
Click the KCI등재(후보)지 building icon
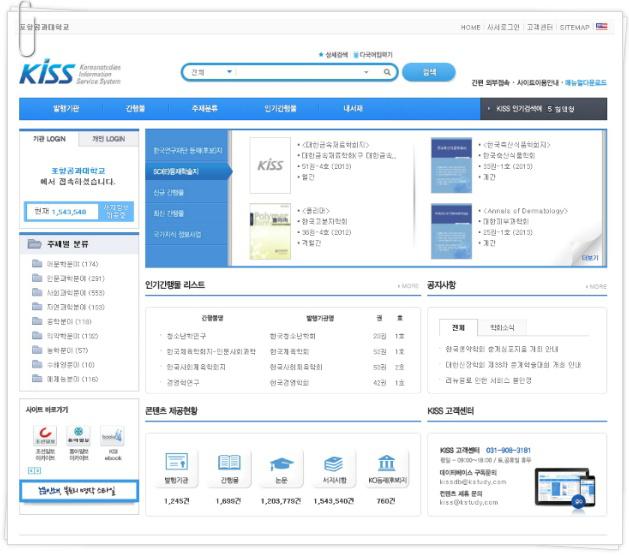(x=387, y=463)
